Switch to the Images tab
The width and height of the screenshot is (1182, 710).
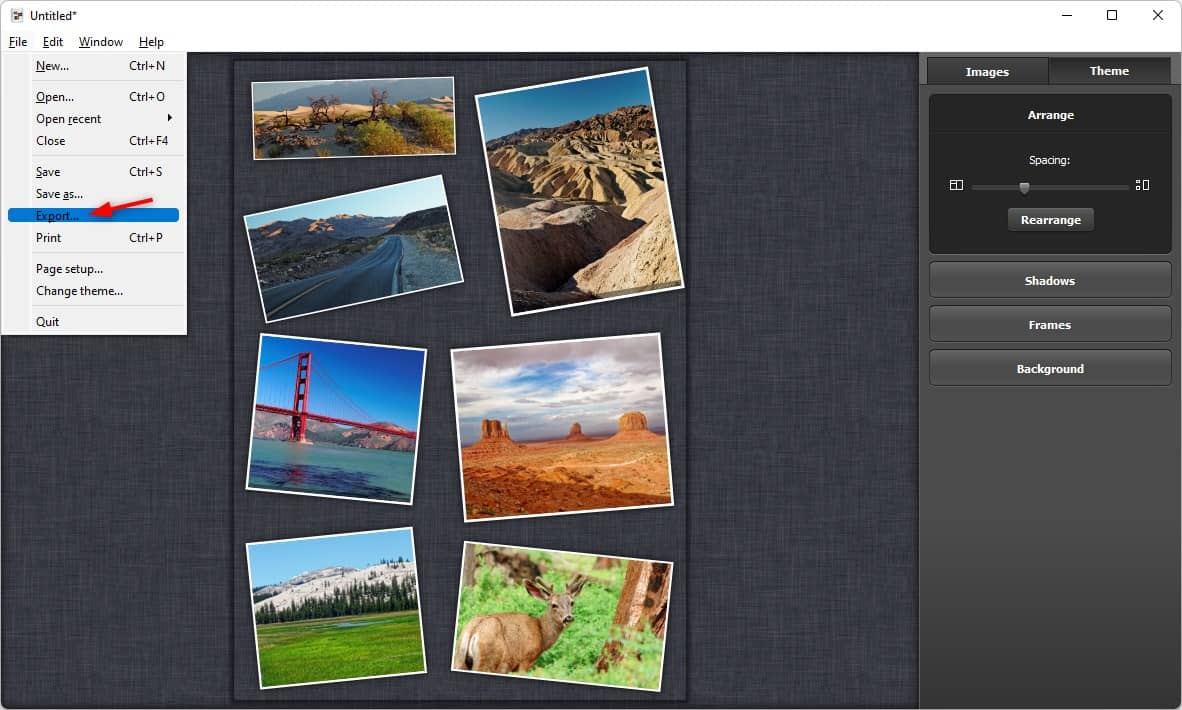pyautogui.click(x=987, y=72)
